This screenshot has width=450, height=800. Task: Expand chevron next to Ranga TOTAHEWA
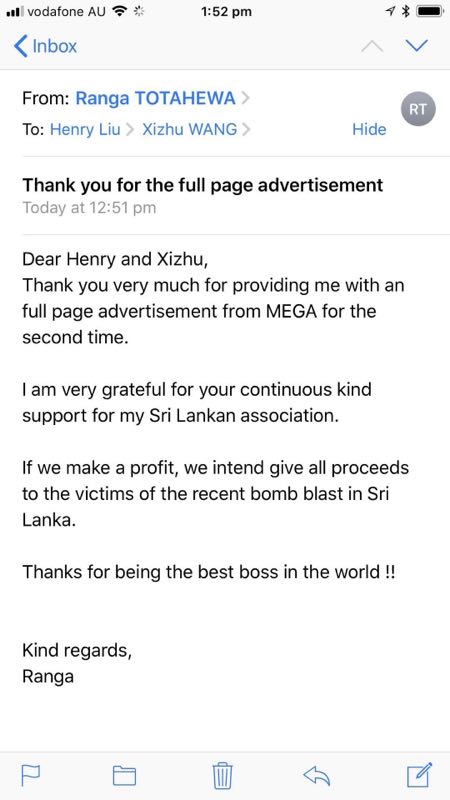coord(245,98)
